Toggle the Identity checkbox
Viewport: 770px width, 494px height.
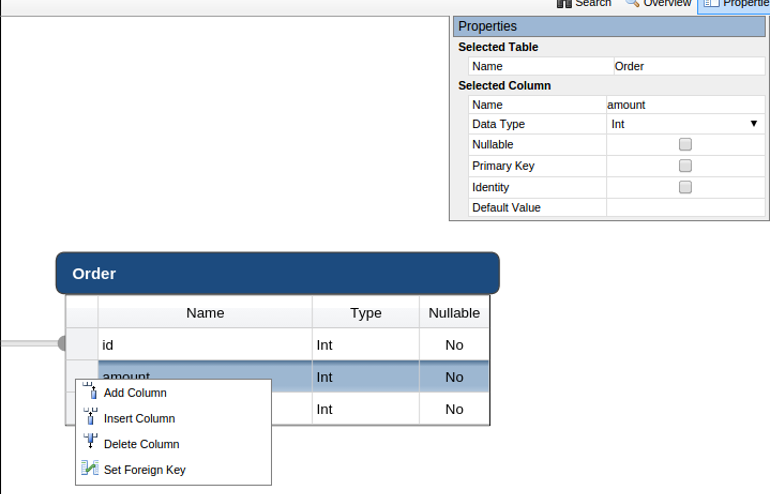[685, 187]
